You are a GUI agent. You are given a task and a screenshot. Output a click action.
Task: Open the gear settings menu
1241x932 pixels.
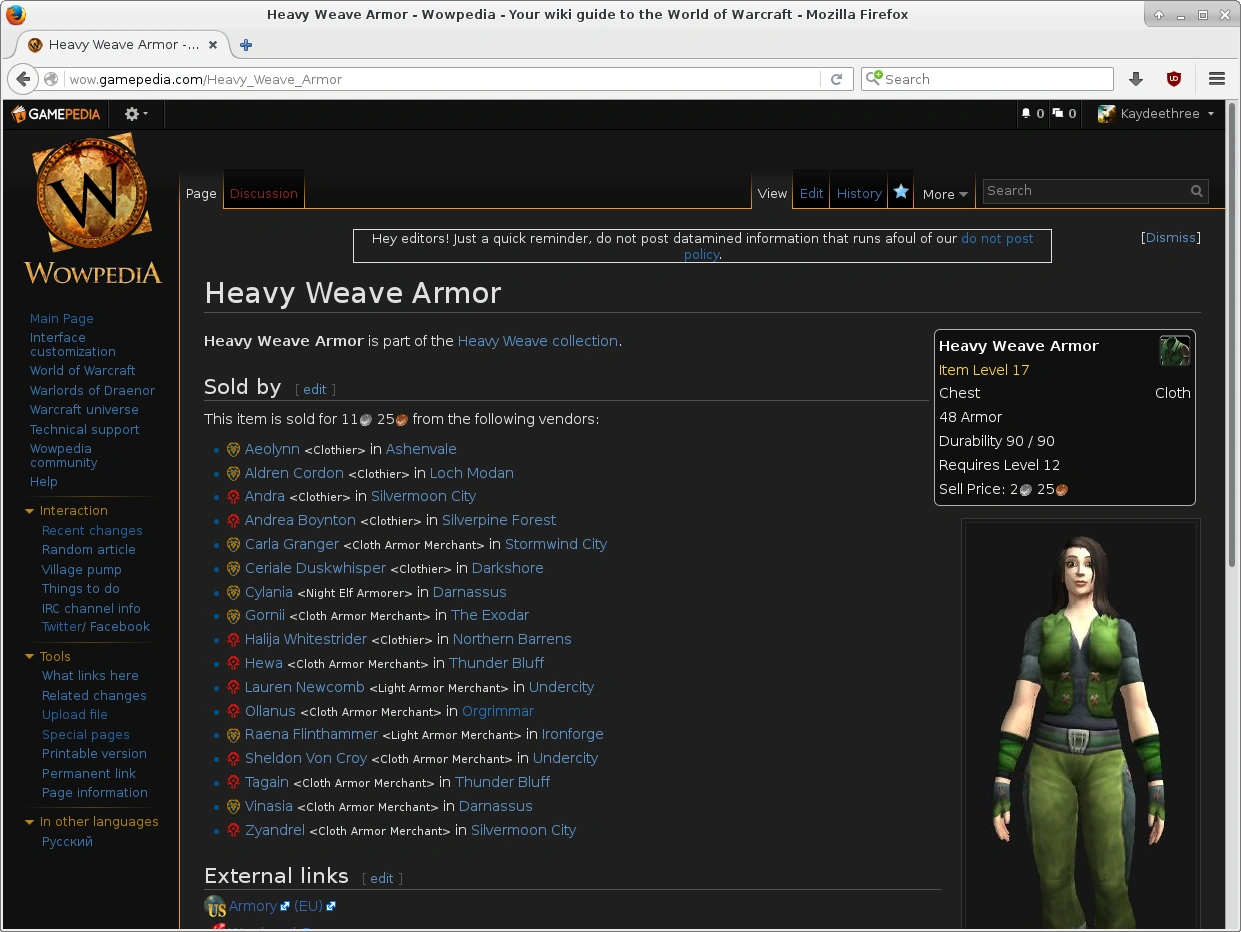136,114
